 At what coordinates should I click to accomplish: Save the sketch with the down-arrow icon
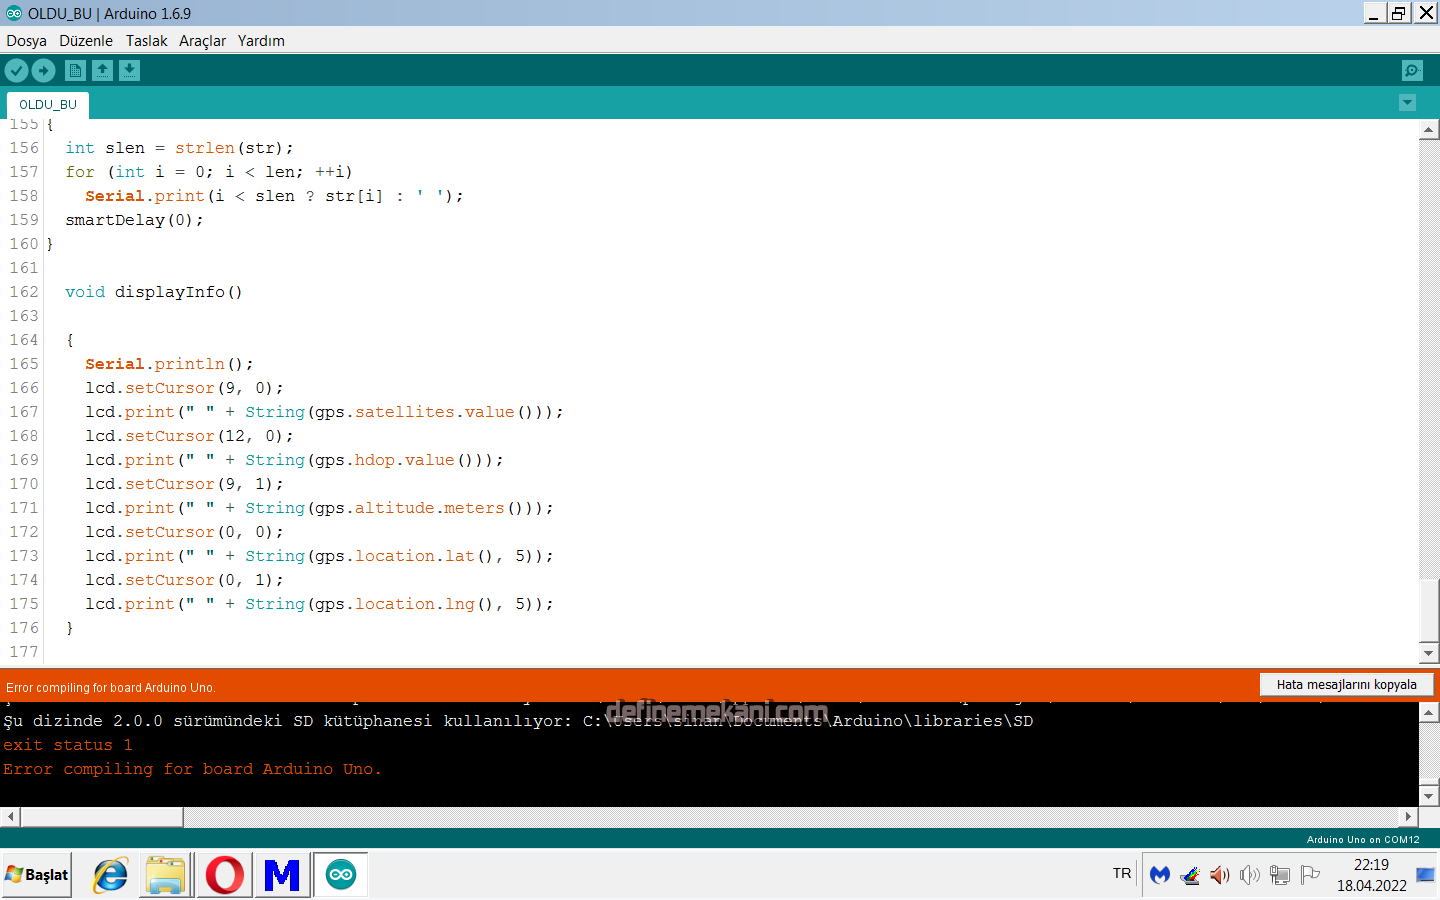[x=130, y=70]
